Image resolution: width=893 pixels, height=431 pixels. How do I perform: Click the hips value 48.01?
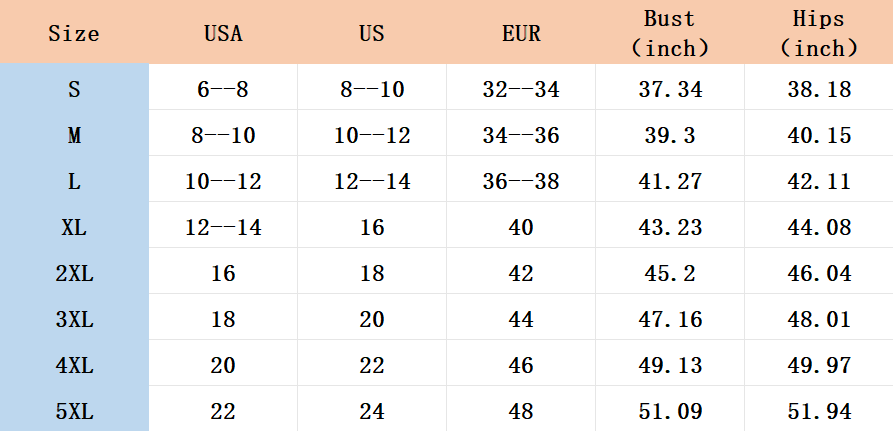pos(819,319)
